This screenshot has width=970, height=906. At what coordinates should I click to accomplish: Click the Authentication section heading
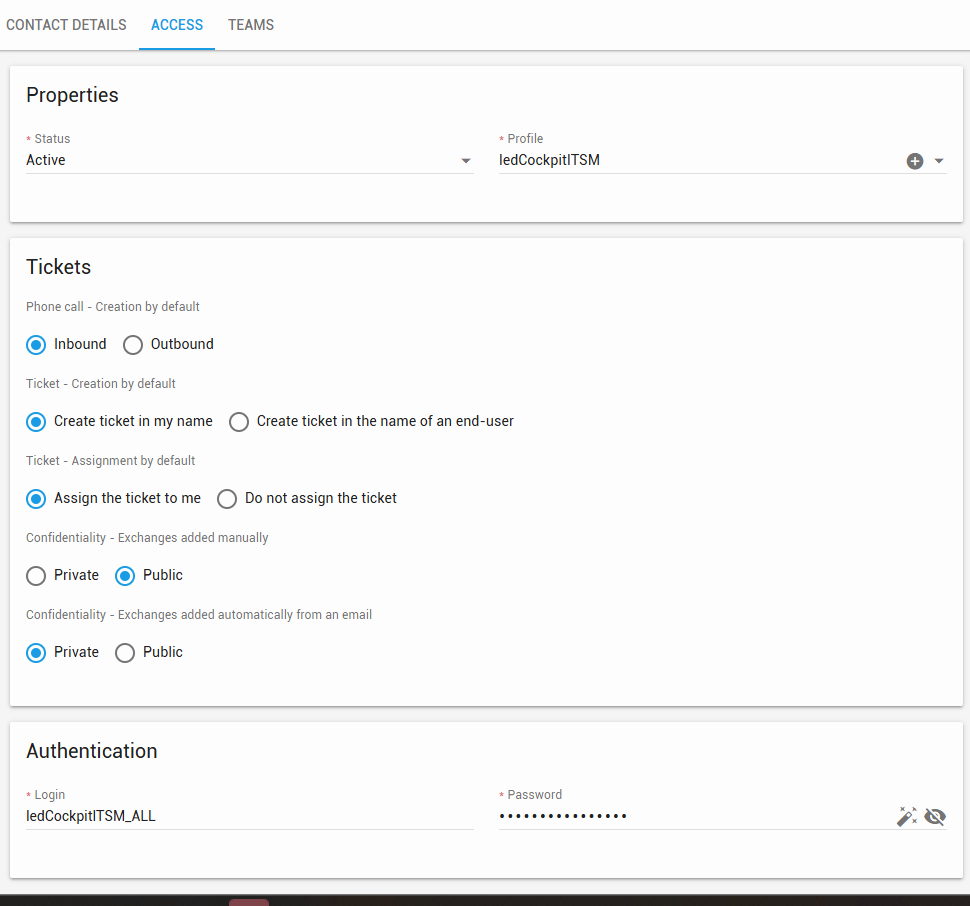(x=92, y=751)
